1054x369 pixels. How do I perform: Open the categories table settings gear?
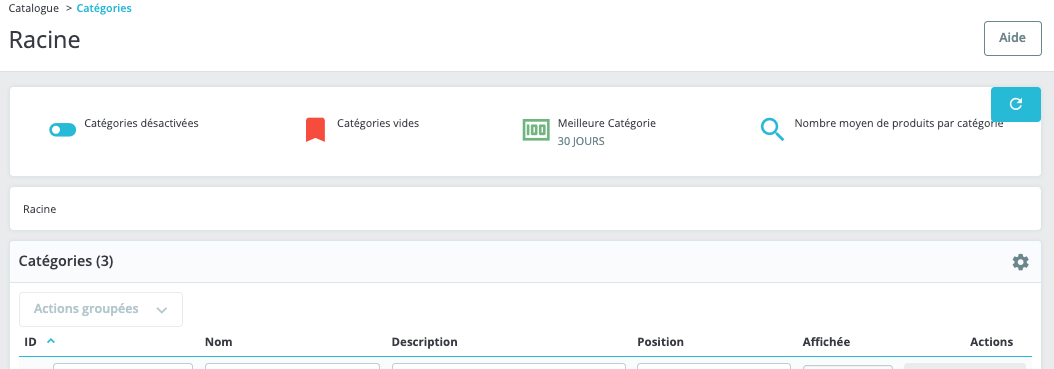pos(1020,262)
